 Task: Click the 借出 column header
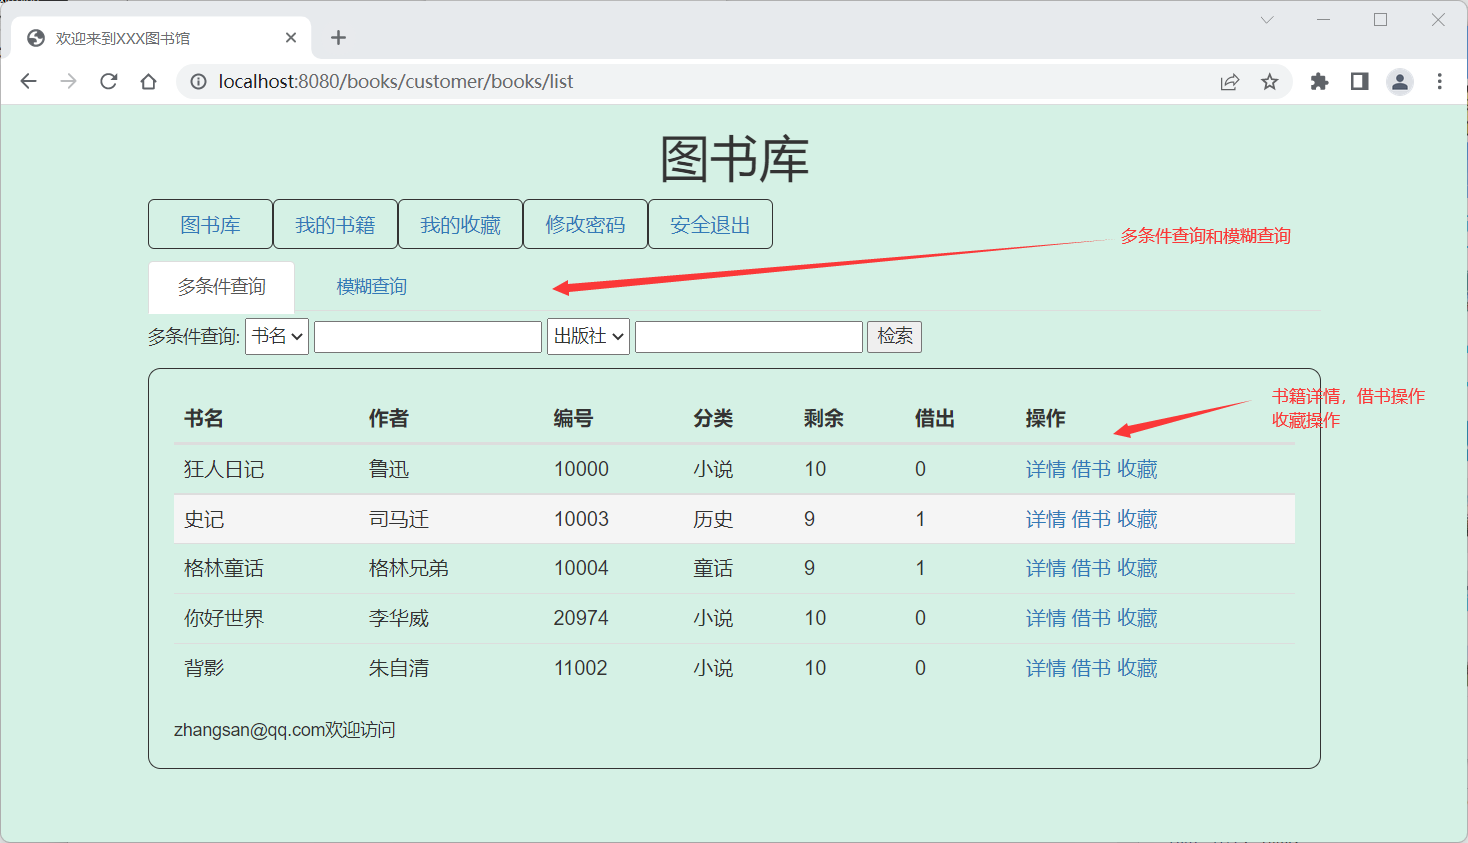click(x=935, y=418)
